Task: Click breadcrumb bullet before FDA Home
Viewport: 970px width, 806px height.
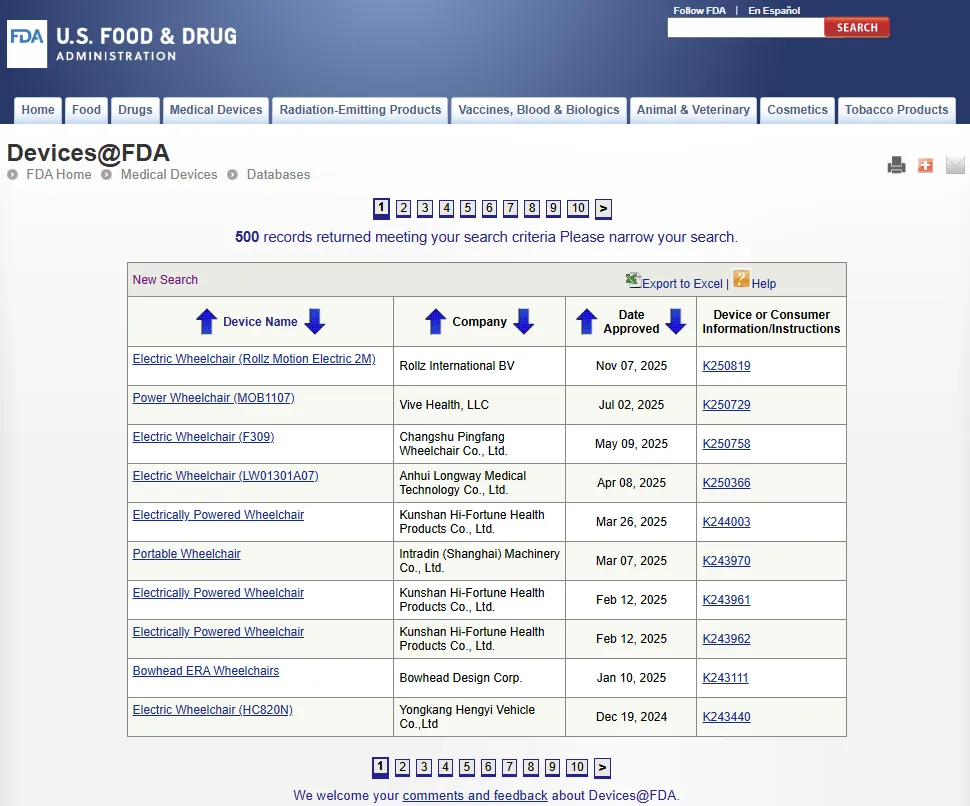Action: [12, 175]
